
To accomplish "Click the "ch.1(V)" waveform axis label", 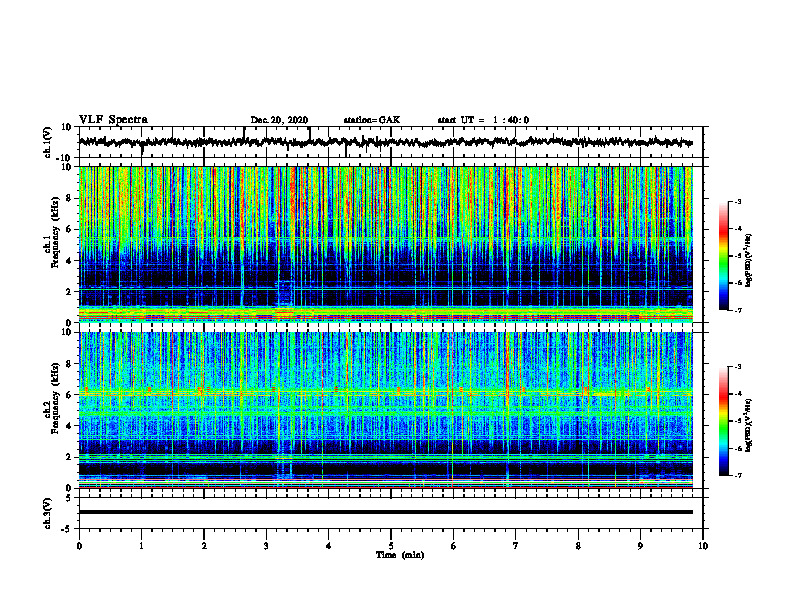I will (48, 142).
